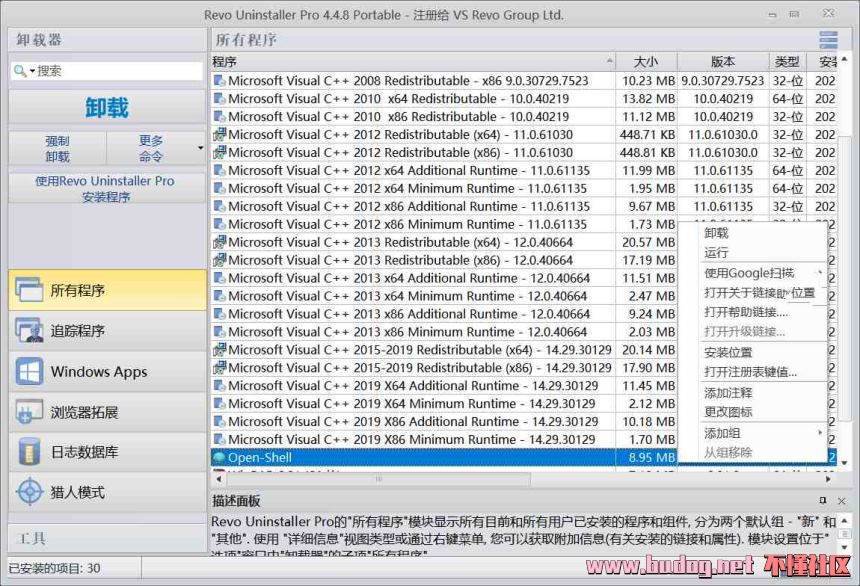Click program list vertical scroll down arrow

tap(845, 463)
